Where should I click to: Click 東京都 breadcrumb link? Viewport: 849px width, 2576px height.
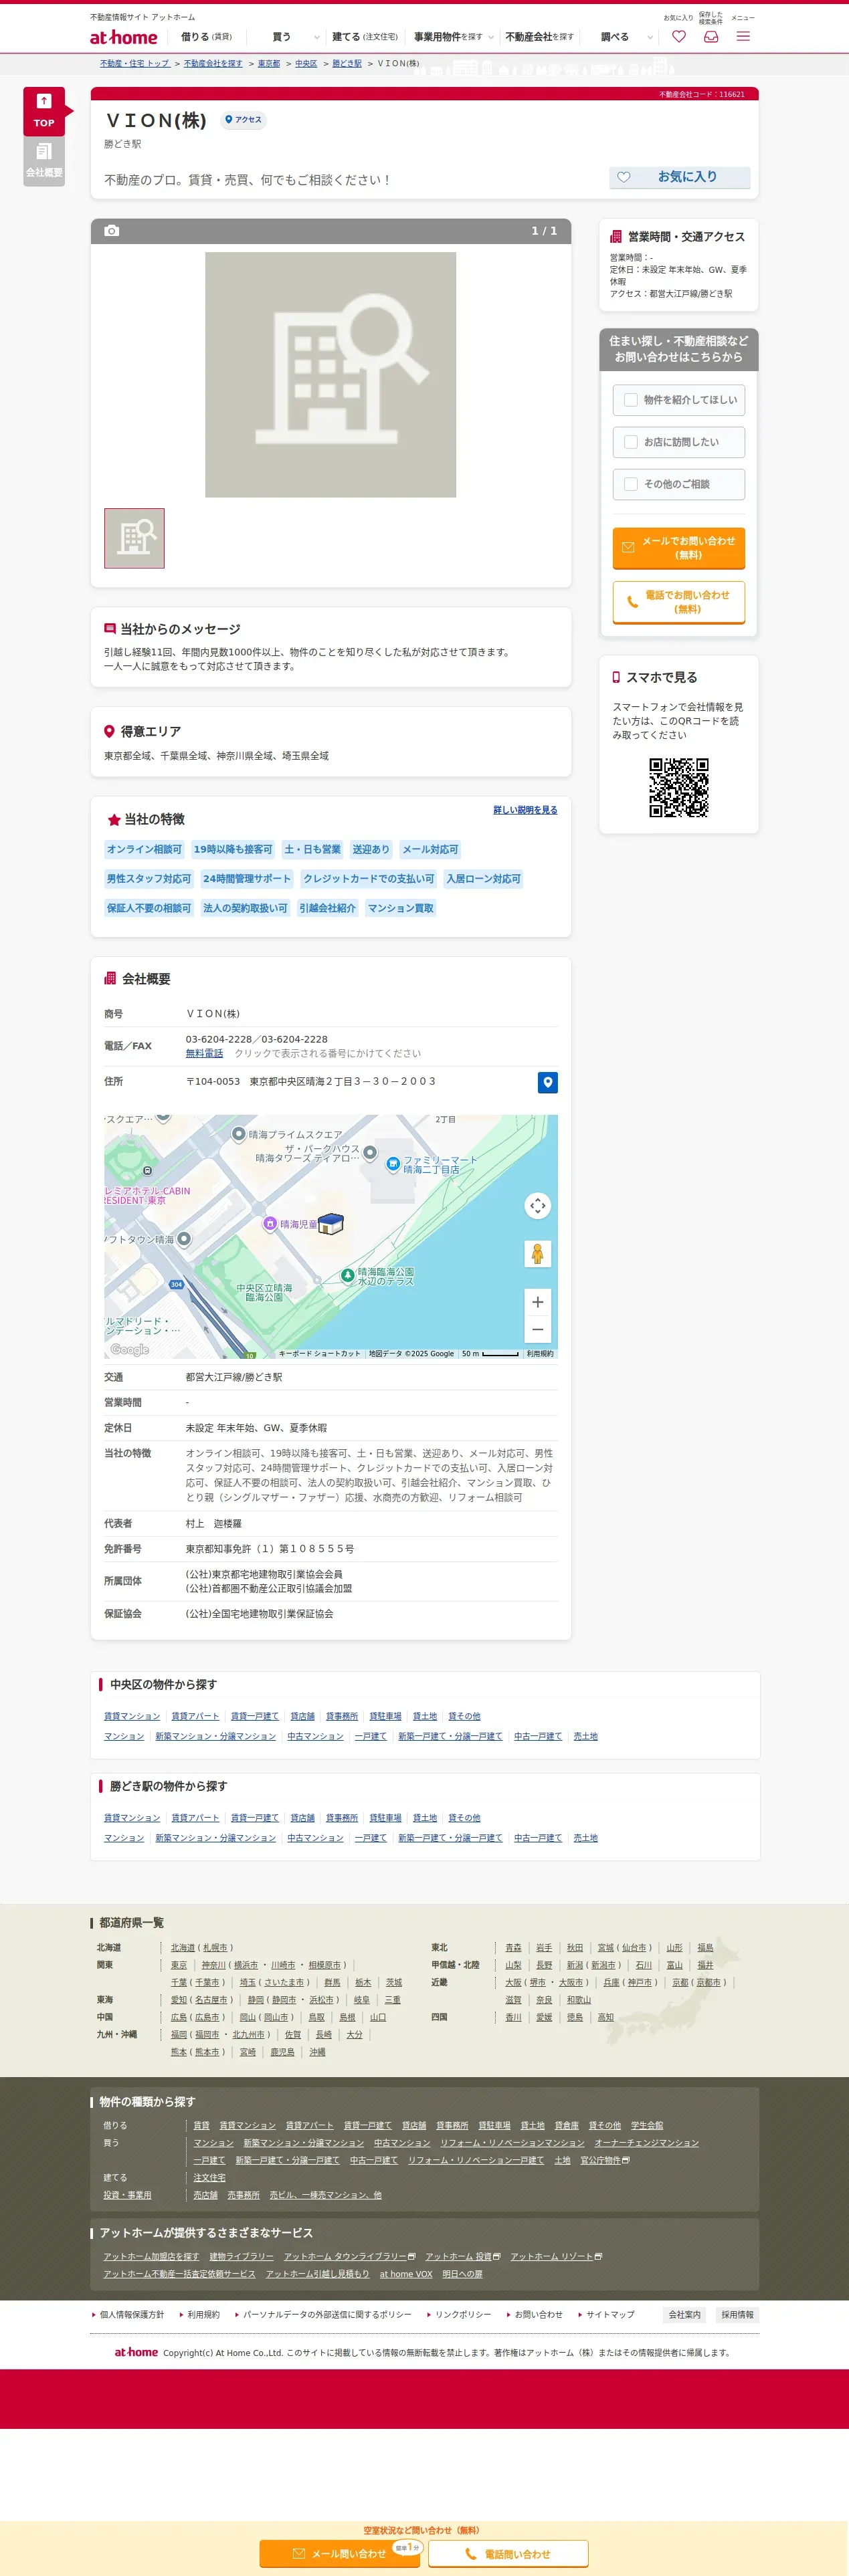pos(269,63)
